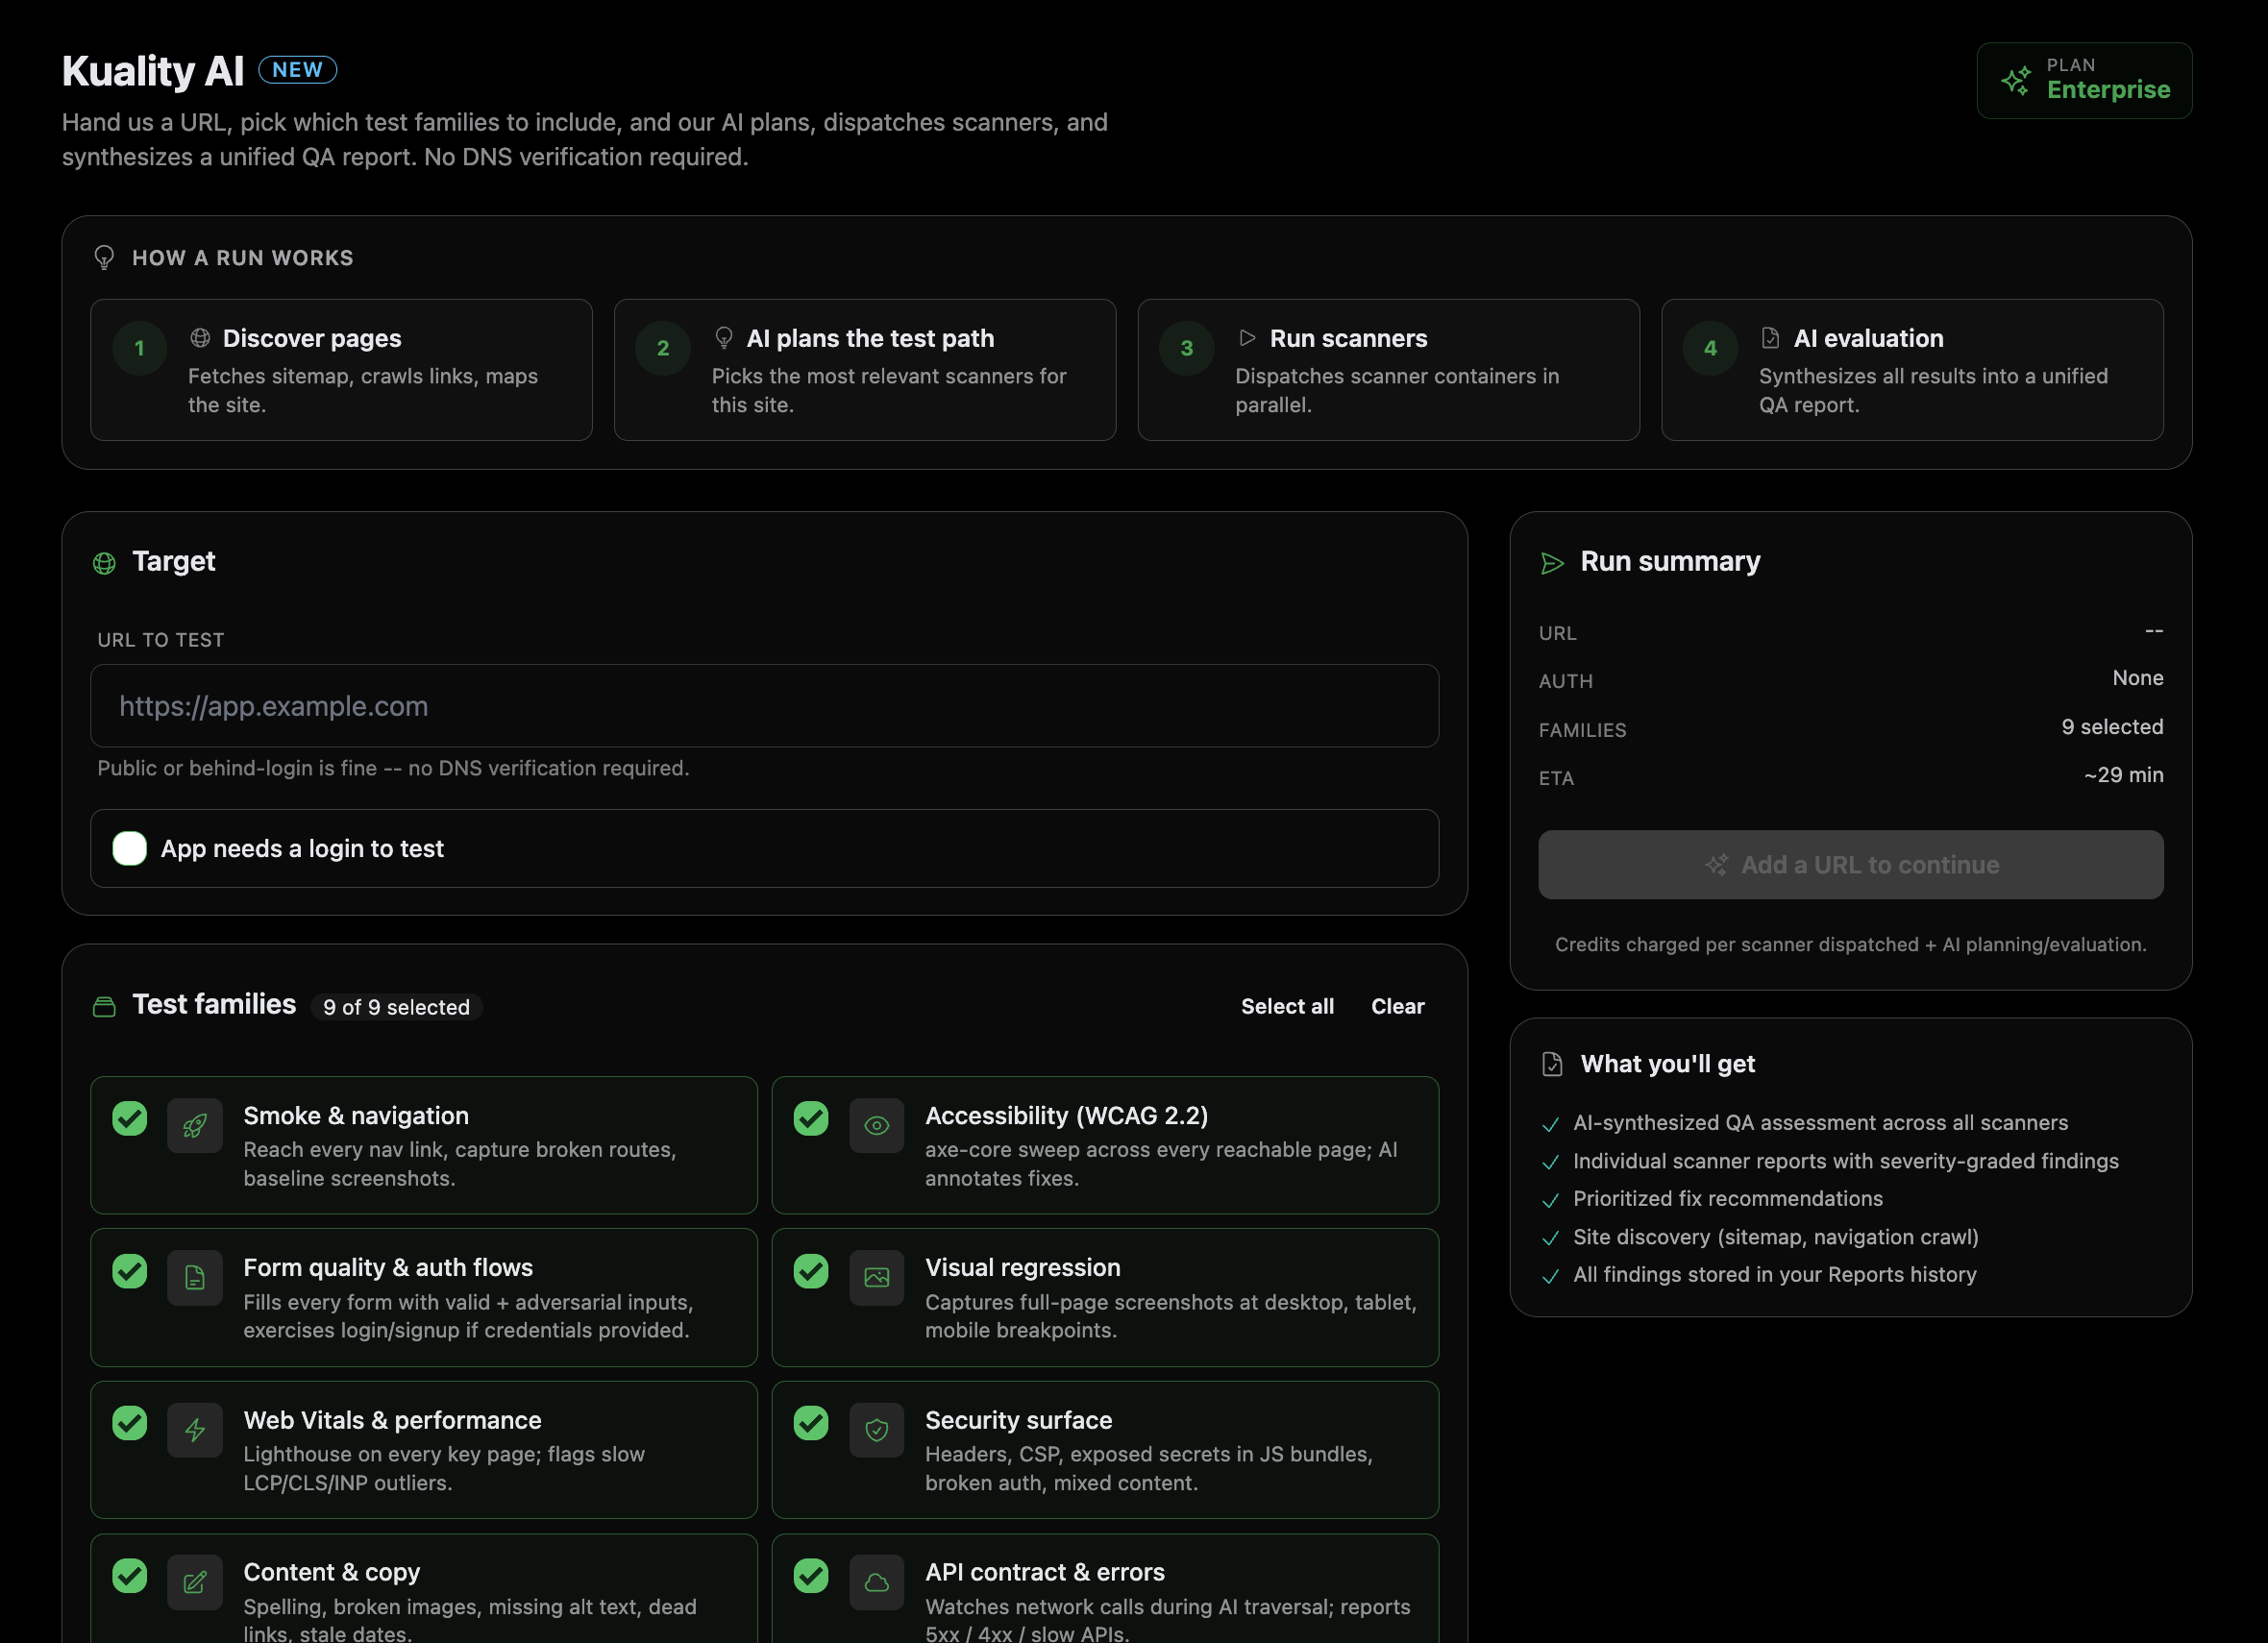Click Site discovery (sitemap, navigation crawl) text
Image resolution: width=2268 pixels, height=1643 pixels.
(x=1776, y=1237)
